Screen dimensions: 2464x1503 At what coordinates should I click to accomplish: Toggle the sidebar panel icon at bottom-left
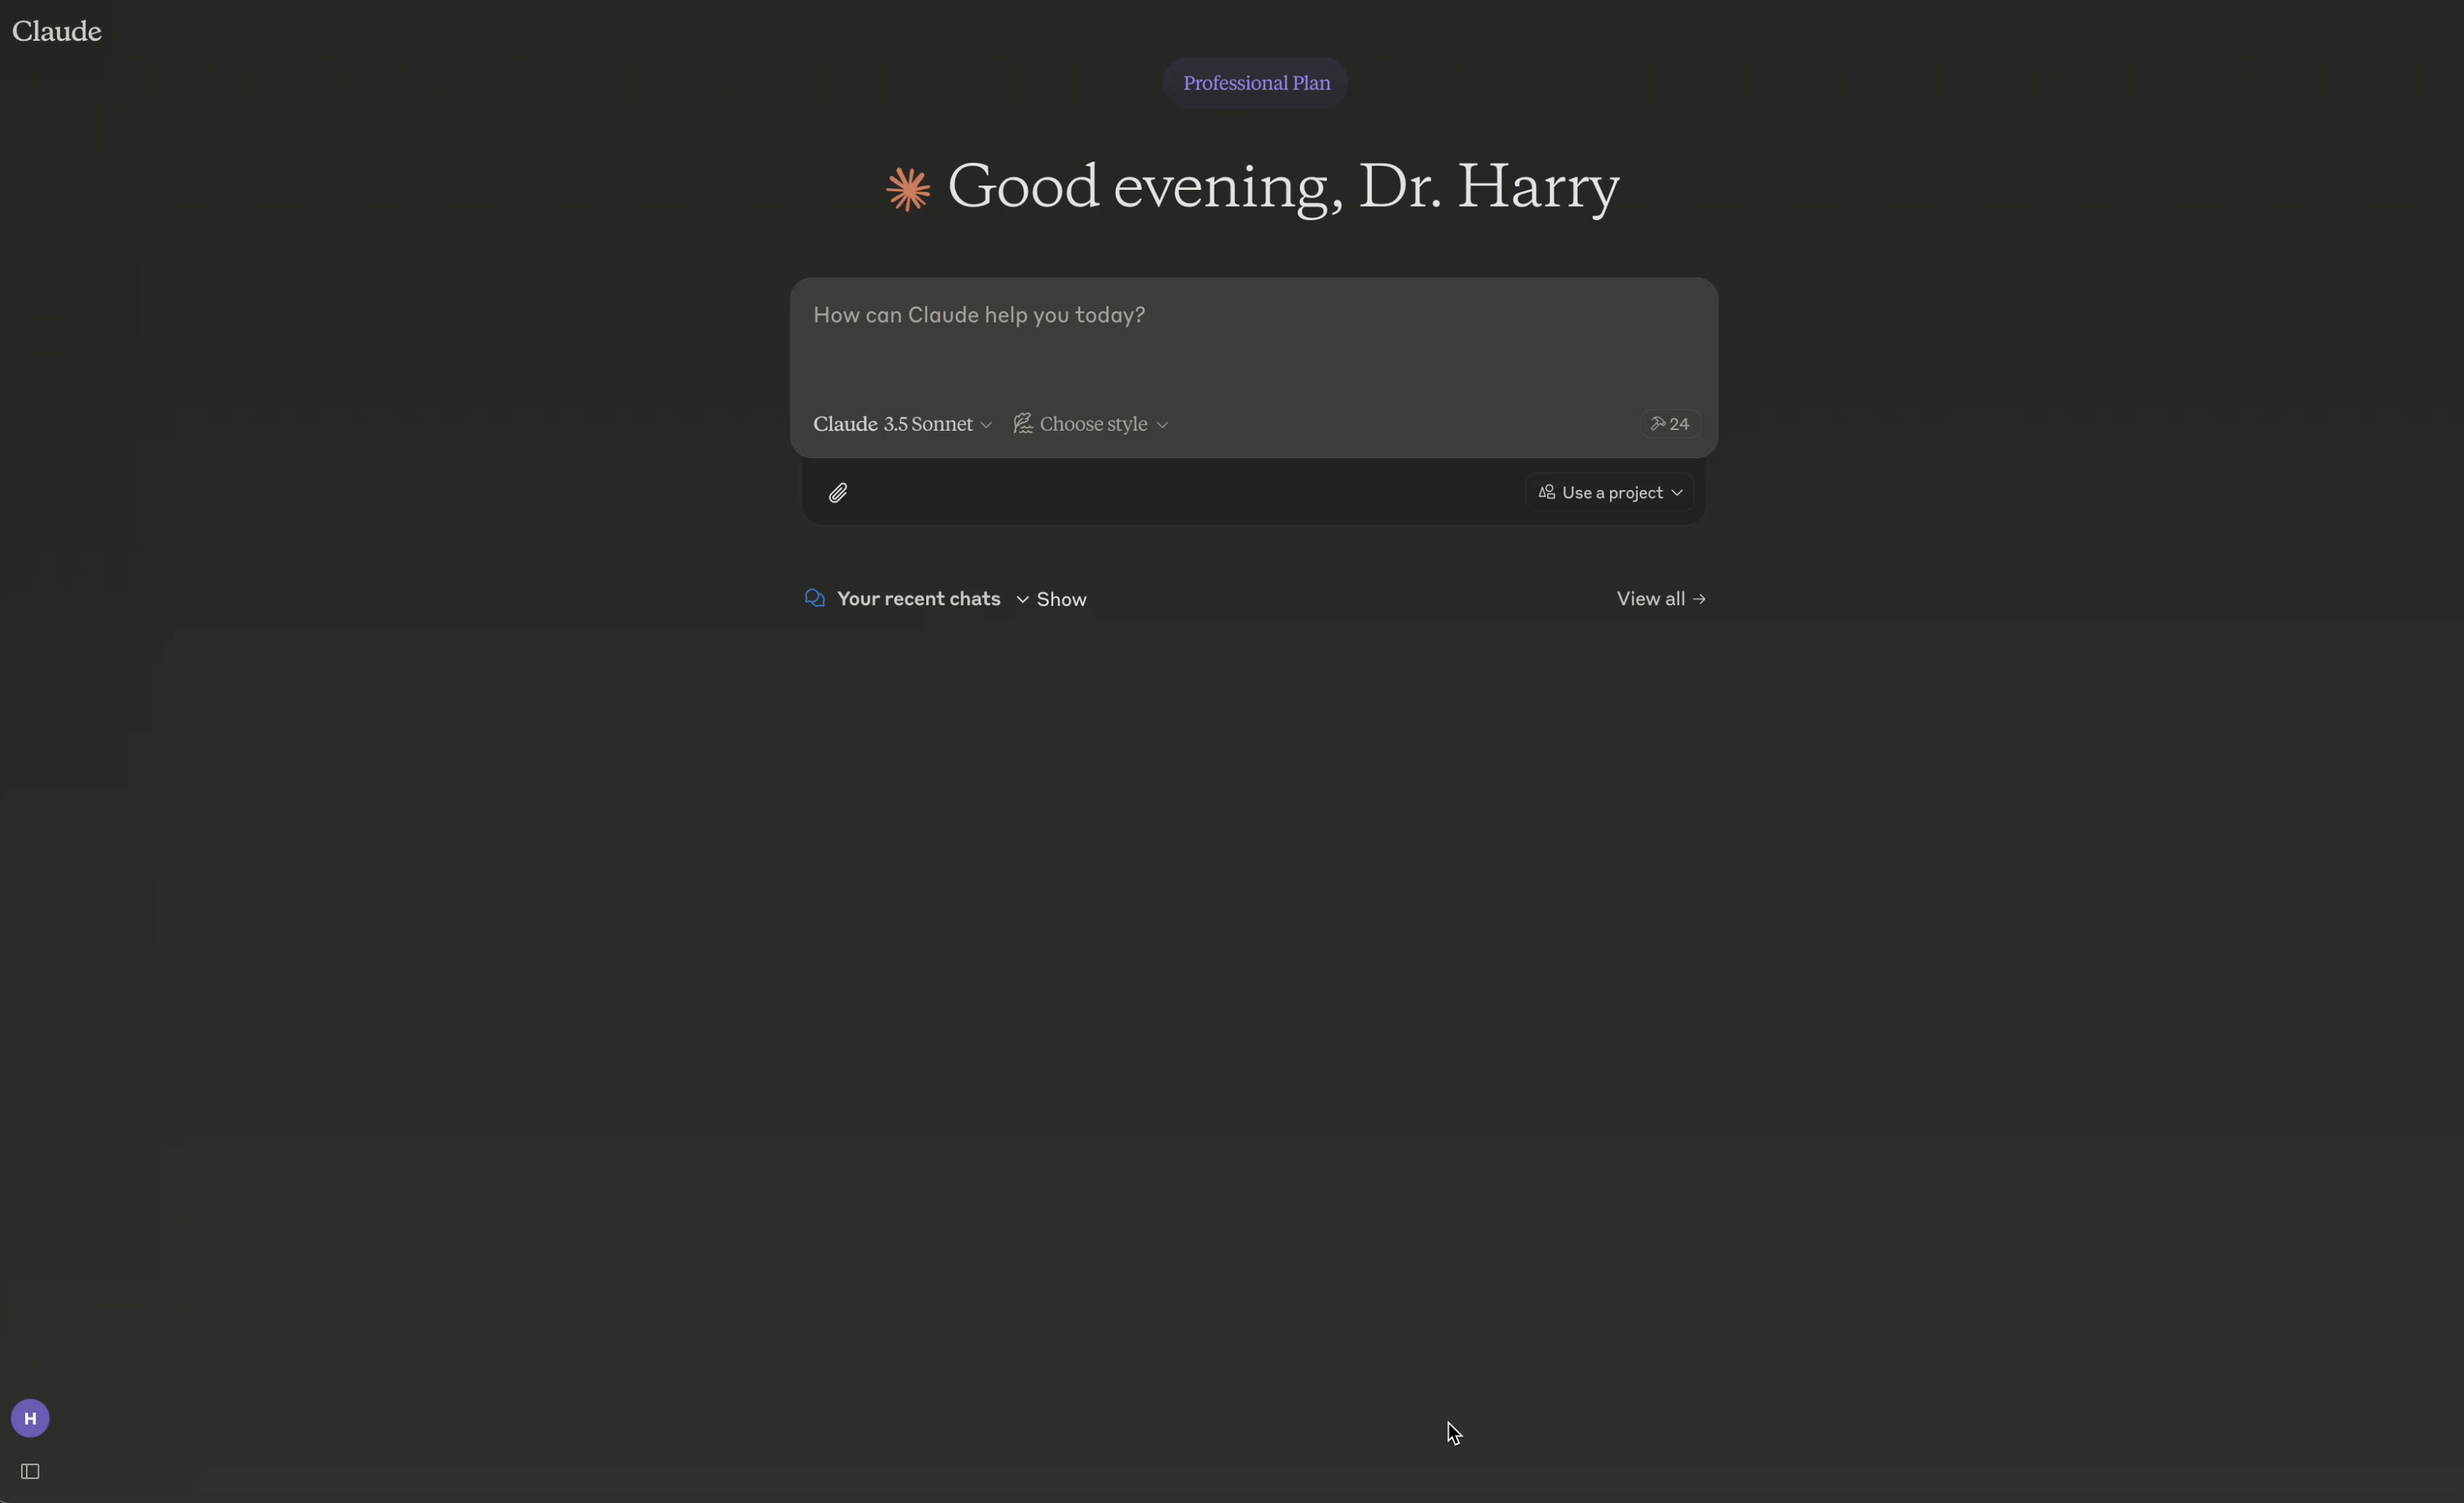click(x=30, y=1471)
